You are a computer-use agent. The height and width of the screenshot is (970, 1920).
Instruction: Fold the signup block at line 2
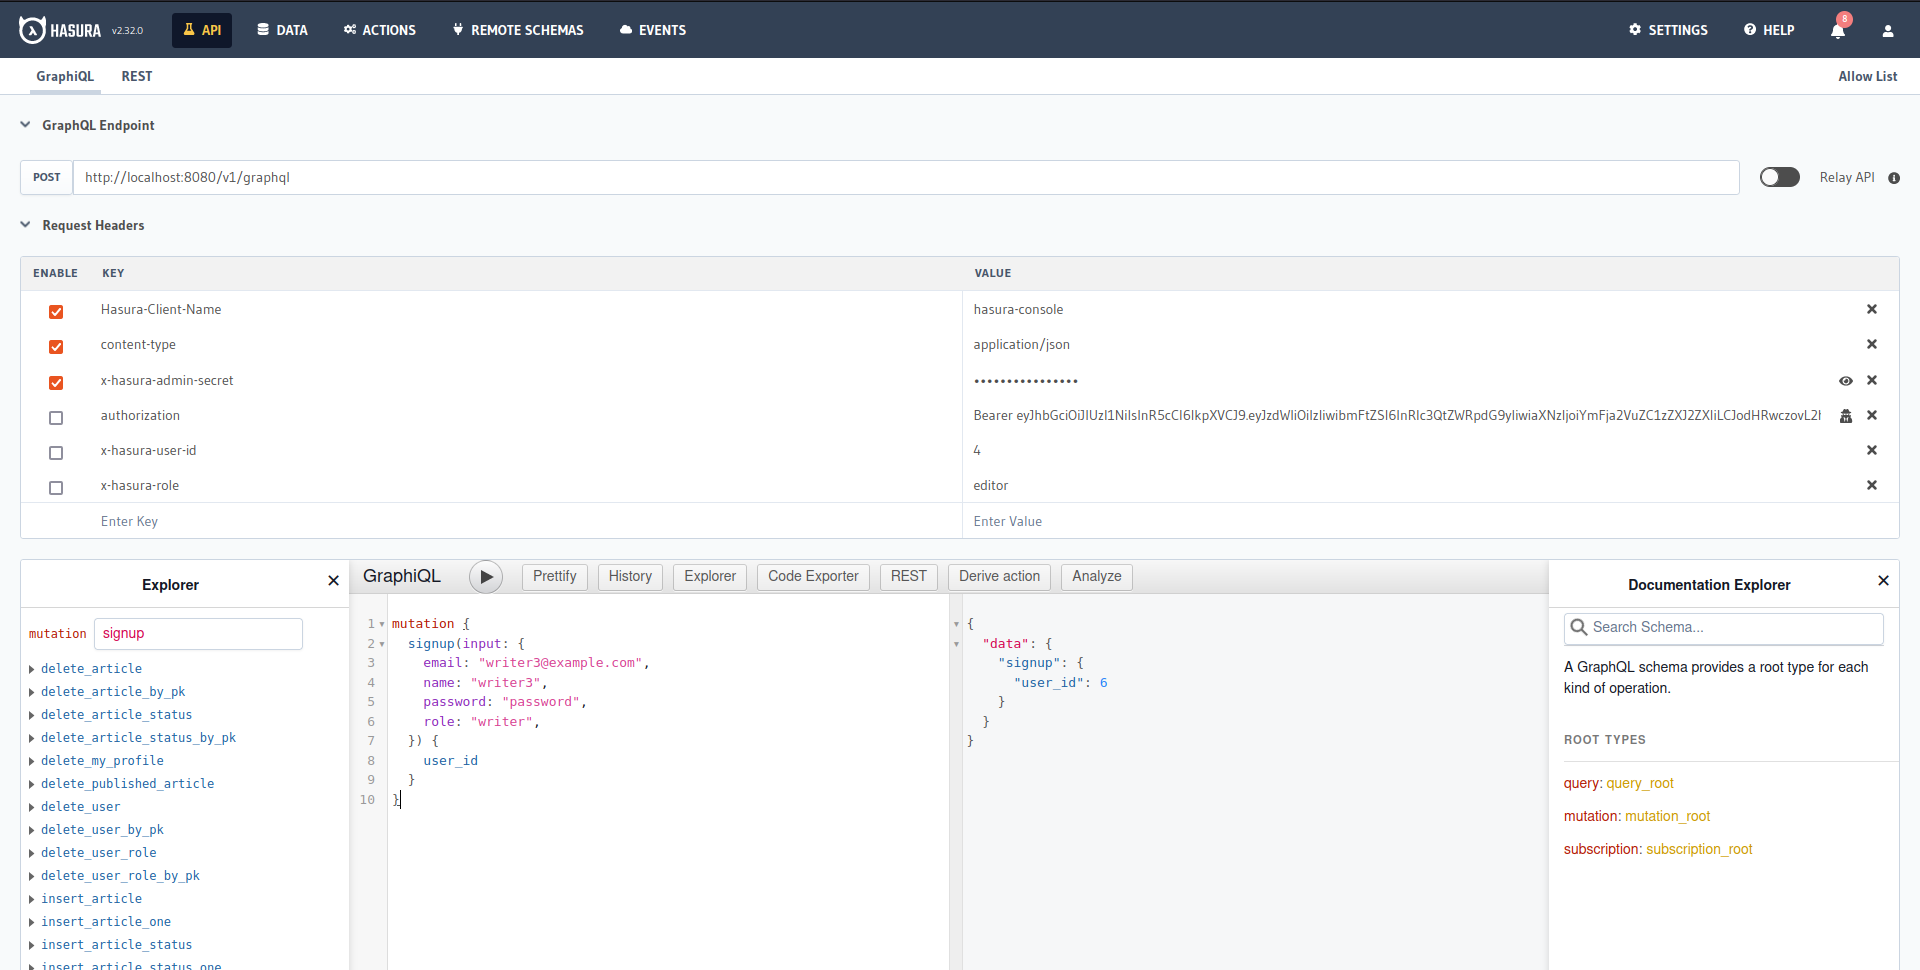[x=382, y=644]
